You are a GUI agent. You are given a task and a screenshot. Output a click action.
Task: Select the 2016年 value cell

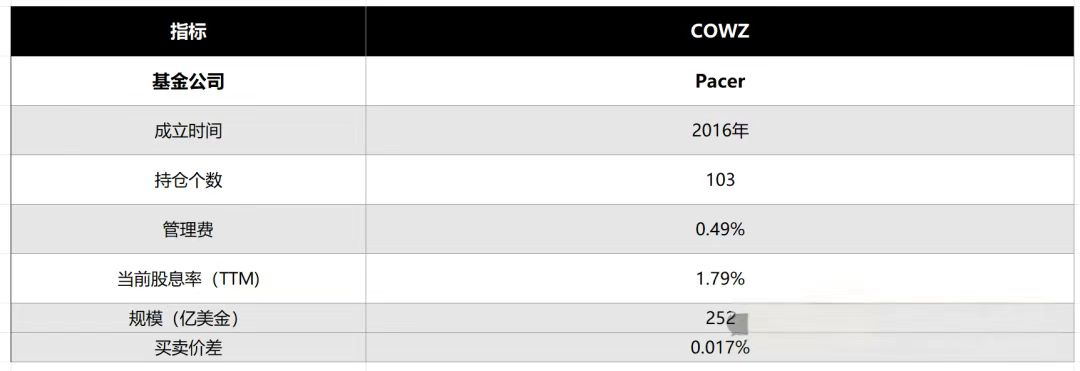pyautogui.click(x=720, y=131)
